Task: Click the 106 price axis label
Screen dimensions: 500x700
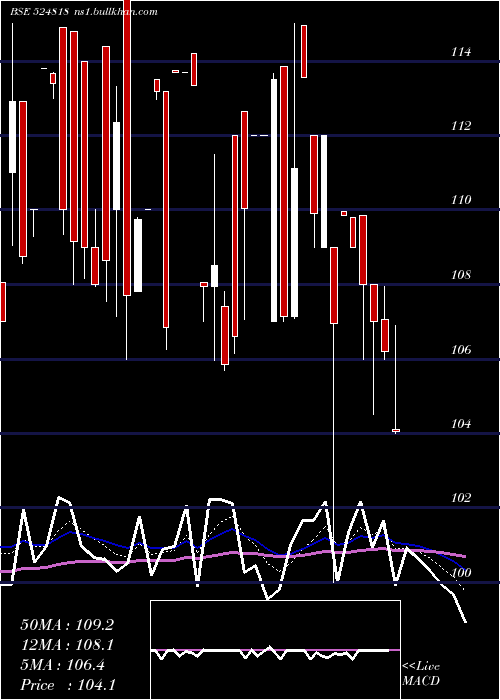Action: 460,350
